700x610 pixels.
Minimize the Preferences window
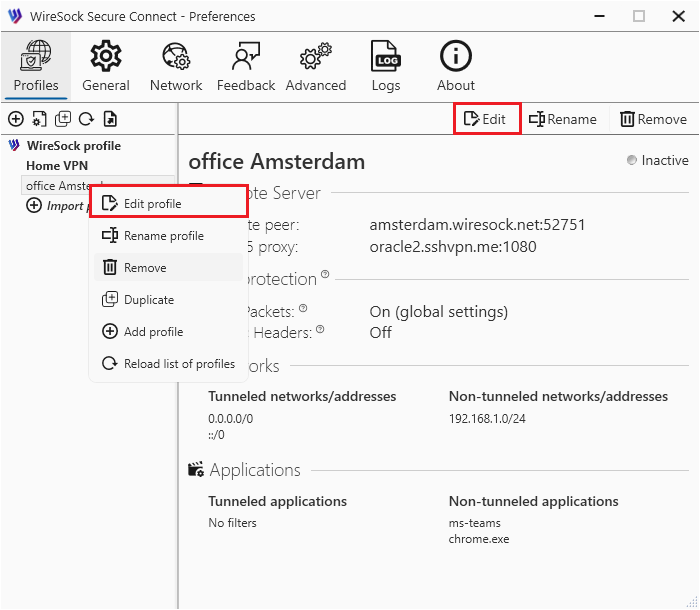[x=600, y=17]
